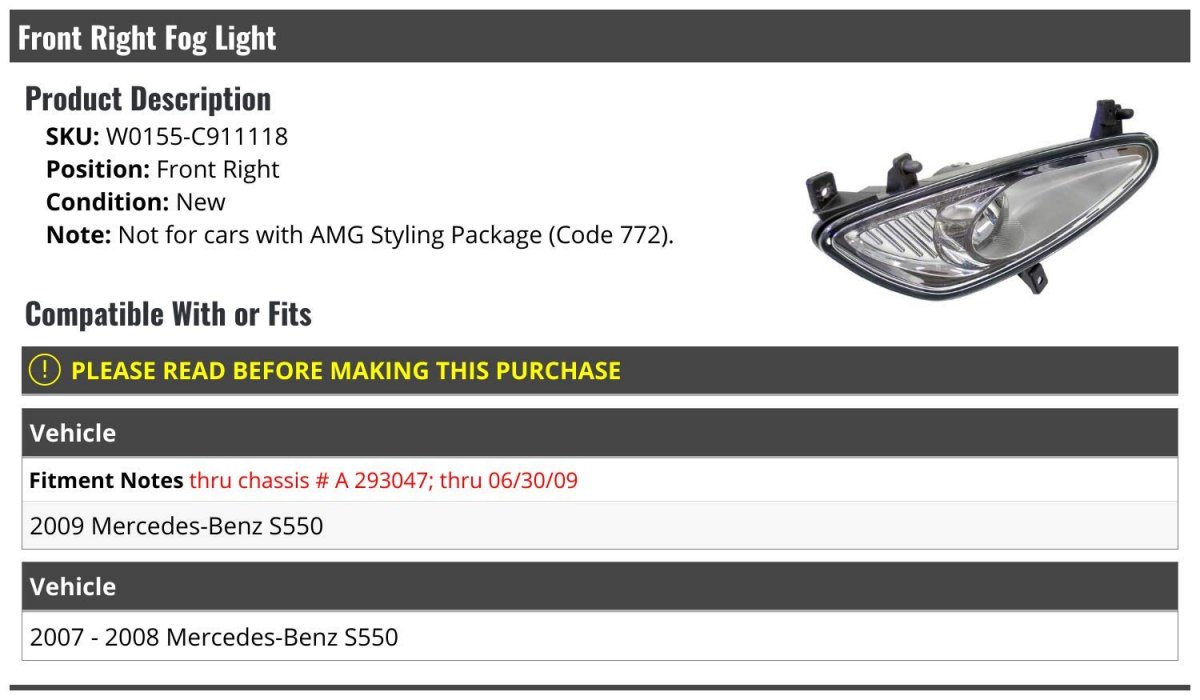This screenshot has height=700, width=1200.
Task: Click the bold Condition label
Action: point(107,202)
